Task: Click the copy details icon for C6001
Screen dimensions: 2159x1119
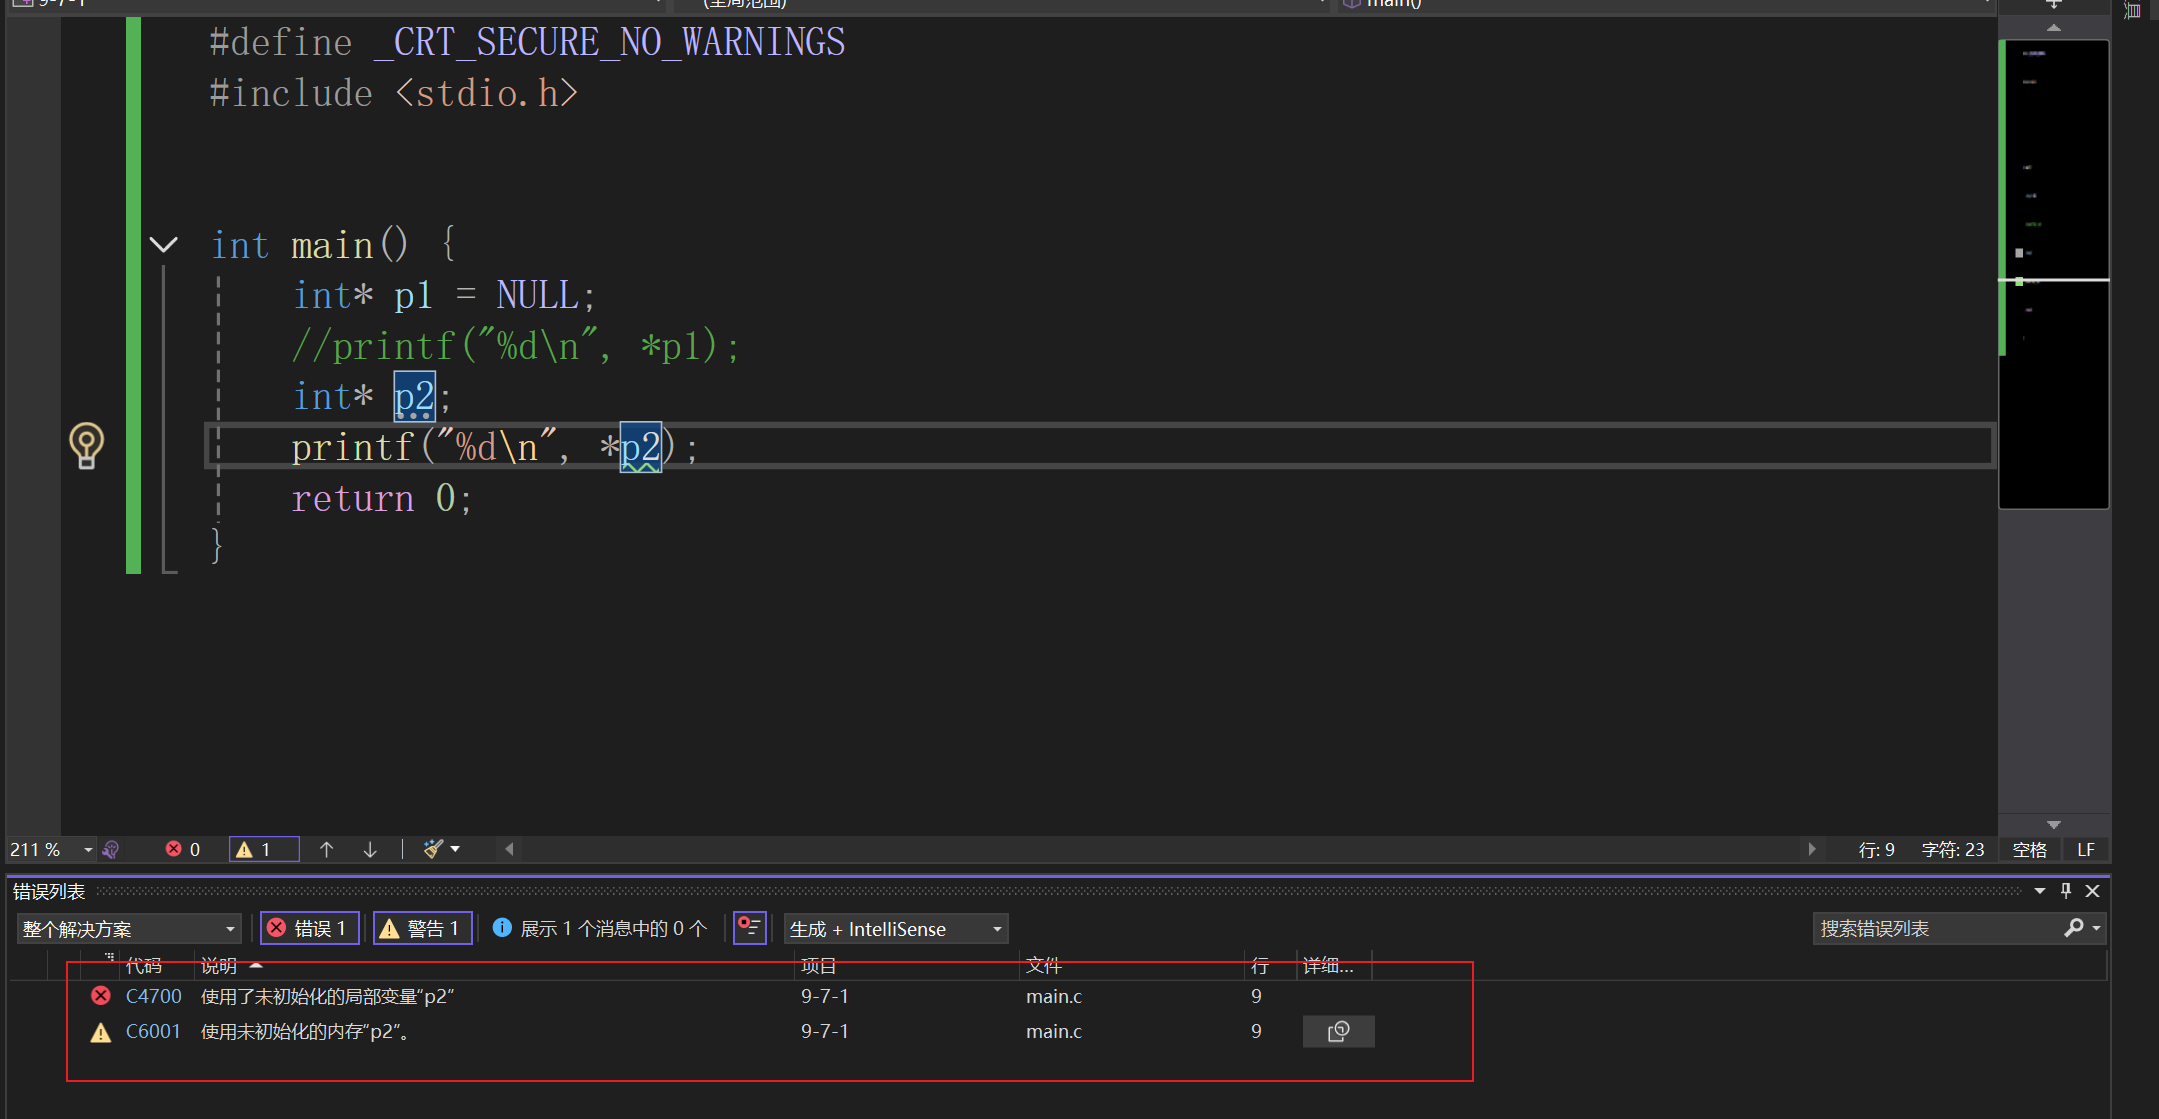Action: tap(1338, 1031)
